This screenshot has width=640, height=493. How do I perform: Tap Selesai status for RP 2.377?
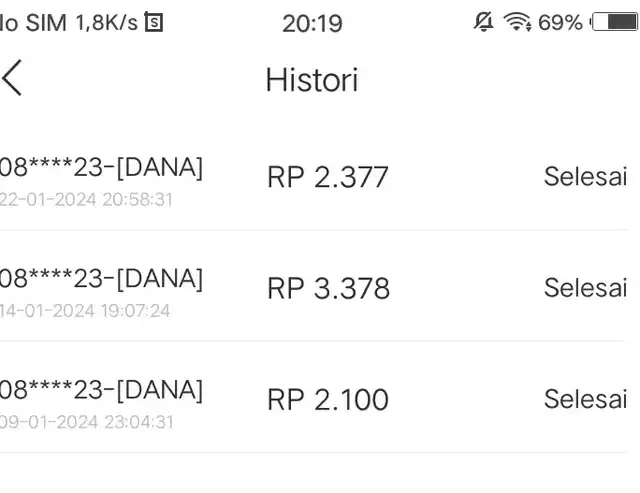585,176
